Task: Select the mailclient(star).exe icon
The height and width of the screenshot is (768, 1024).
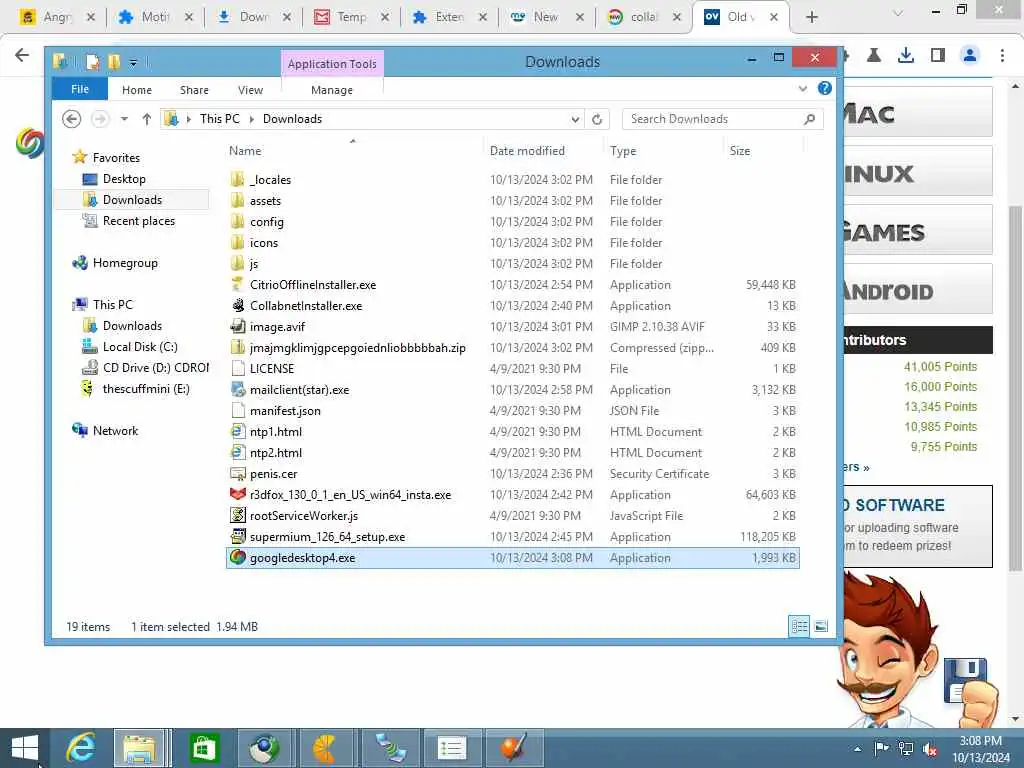Action: tap(238, 390)
